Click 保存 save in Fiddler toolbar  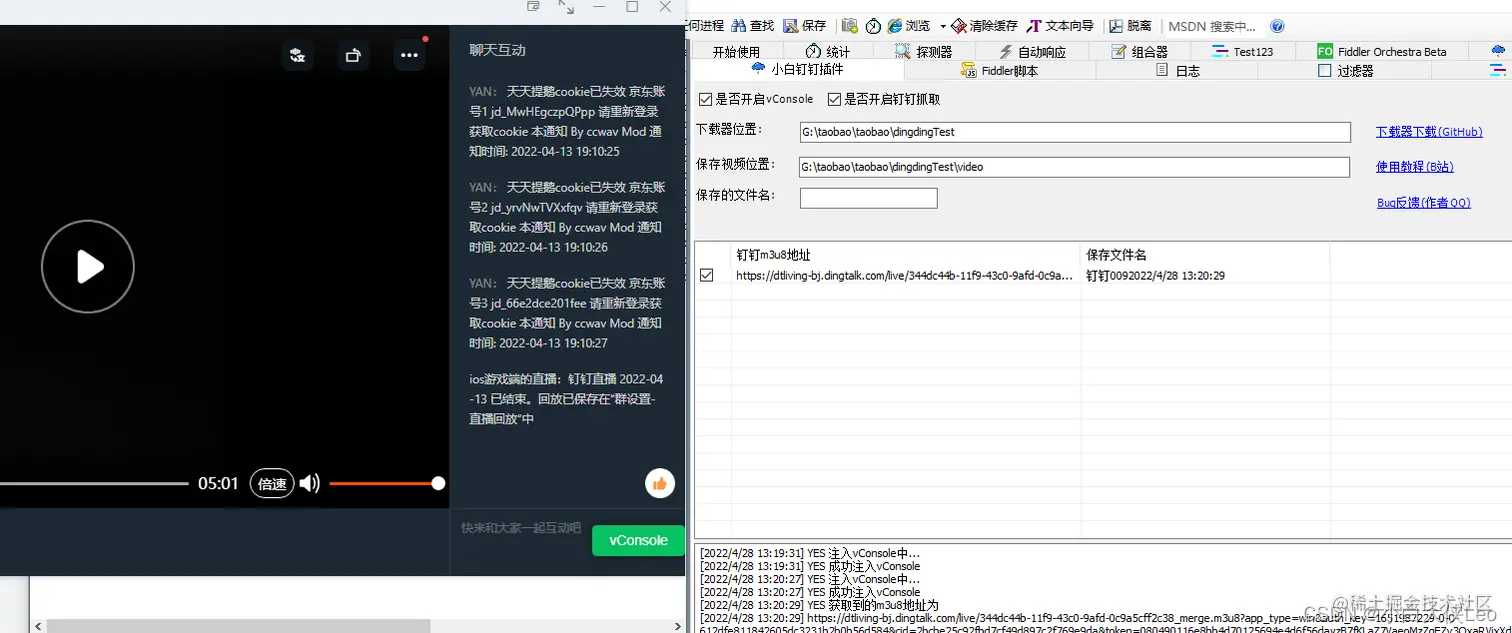click(x=805, y=26)
